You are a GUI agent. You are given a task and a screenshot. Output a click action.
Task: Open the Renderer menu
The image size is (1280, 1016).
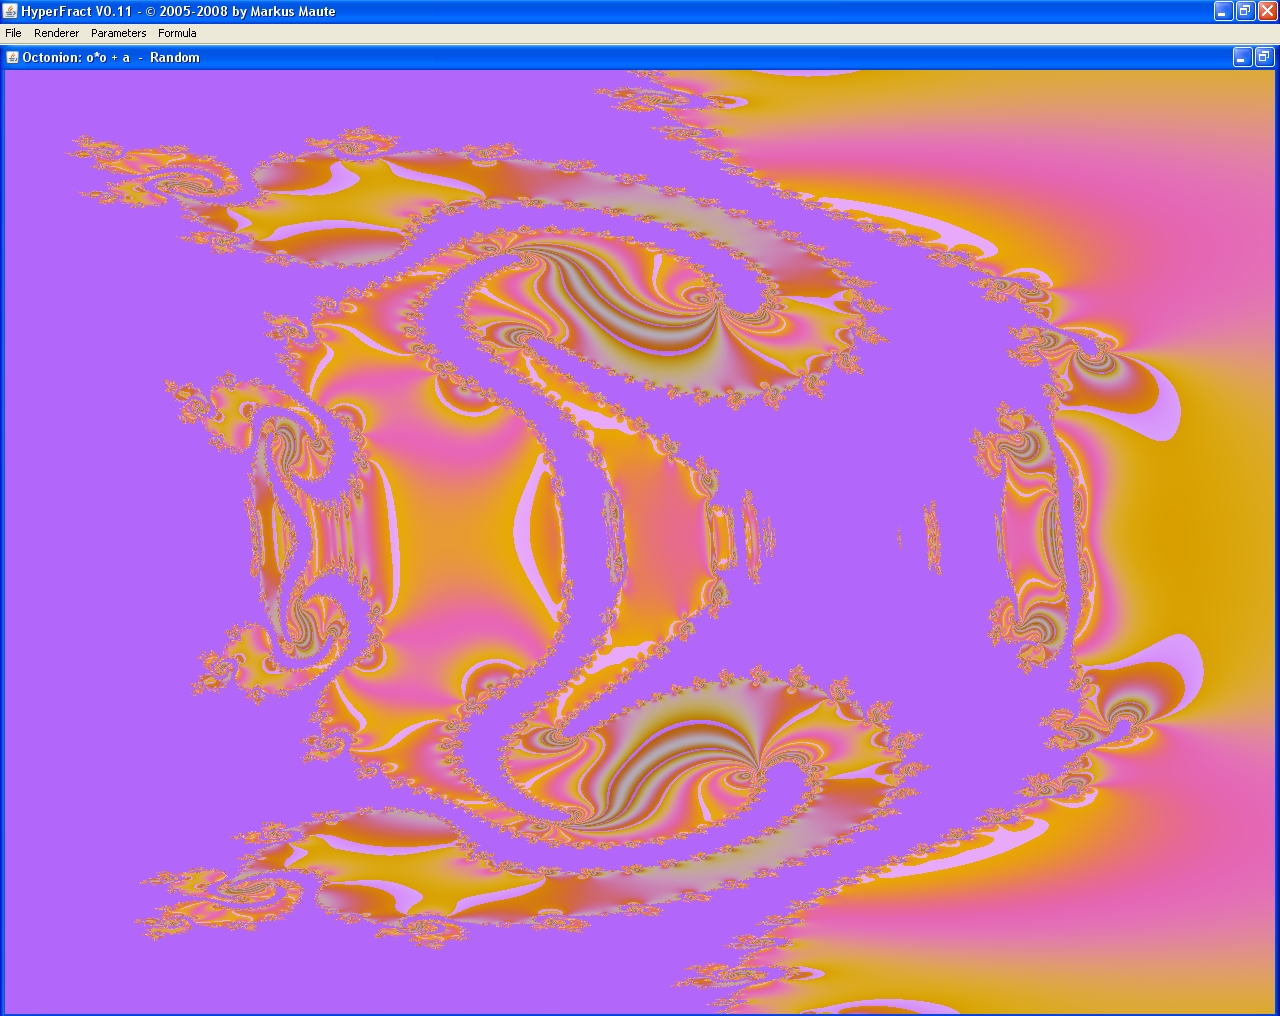pos(56,33)
